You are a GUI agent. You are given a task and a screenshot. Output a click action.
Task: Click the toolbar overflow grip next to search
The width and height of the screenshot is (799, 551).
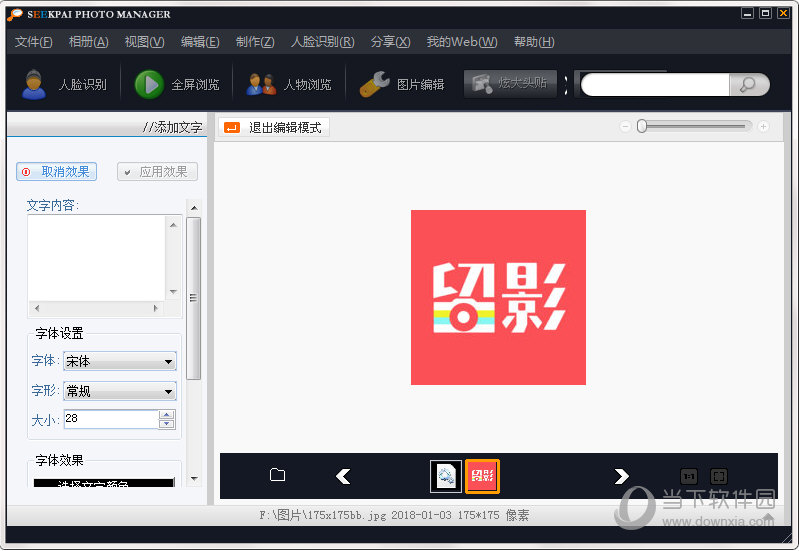[566, 85]
